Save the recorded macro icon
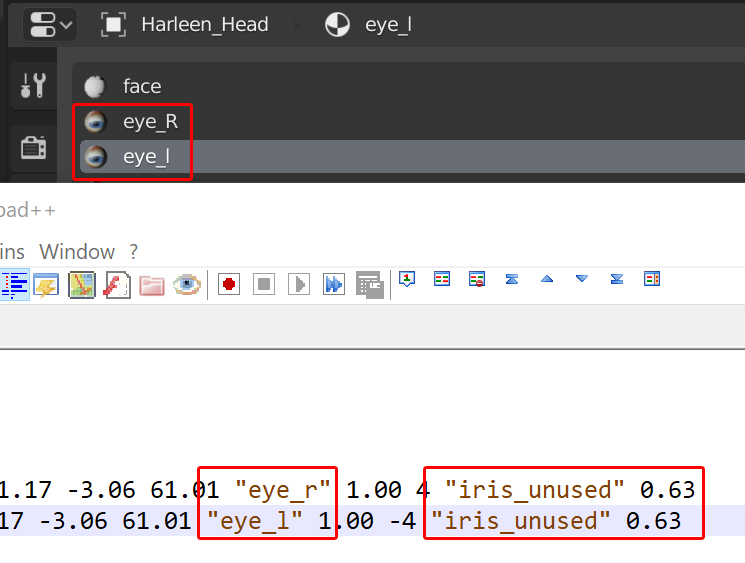The image size is (745, 563). coord(370,285)
